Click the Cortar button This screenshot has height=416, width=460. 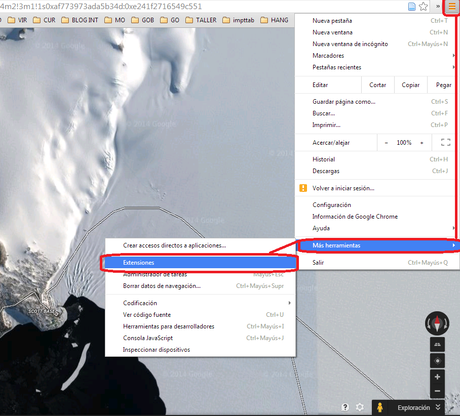click(378, 85)
